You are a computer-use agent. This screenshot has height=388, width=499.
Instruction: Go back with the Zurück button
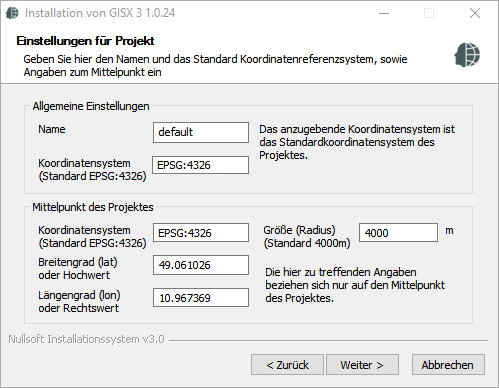287,365
